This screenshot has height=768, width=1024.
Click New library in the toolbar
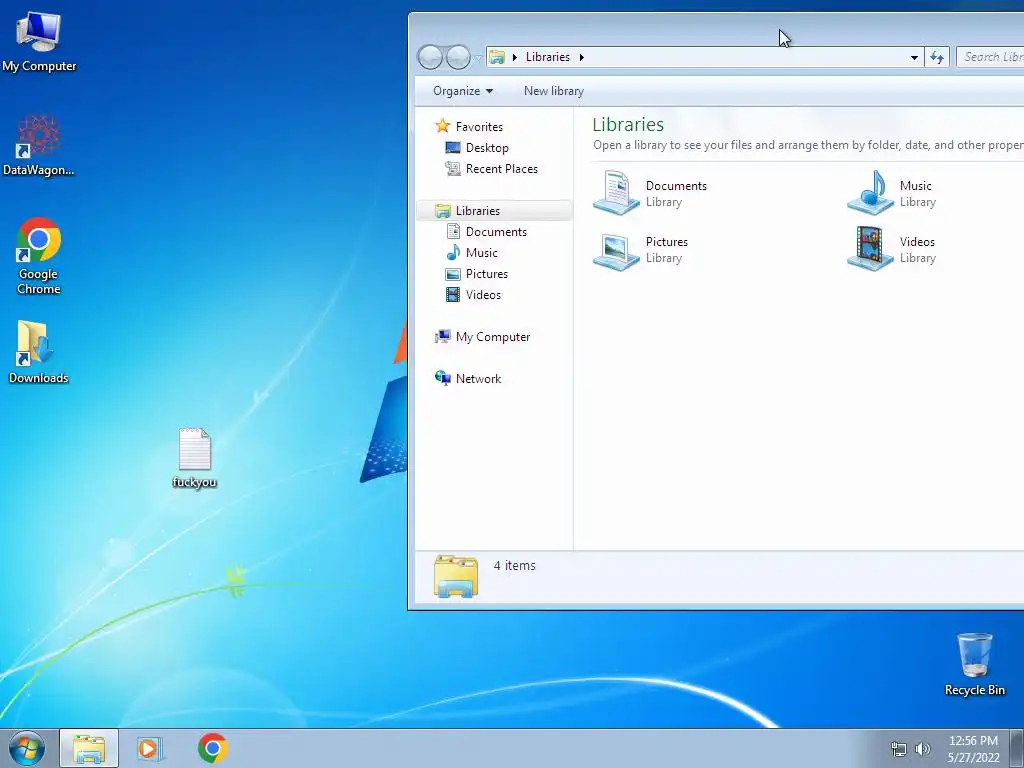click(554, 91)
